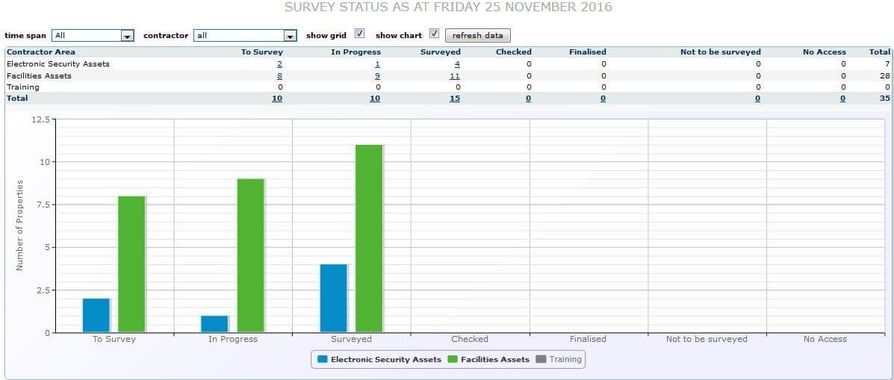
Task: Open Electronic Security Assets To Survey count 2
Action: [x=279, y=64]
